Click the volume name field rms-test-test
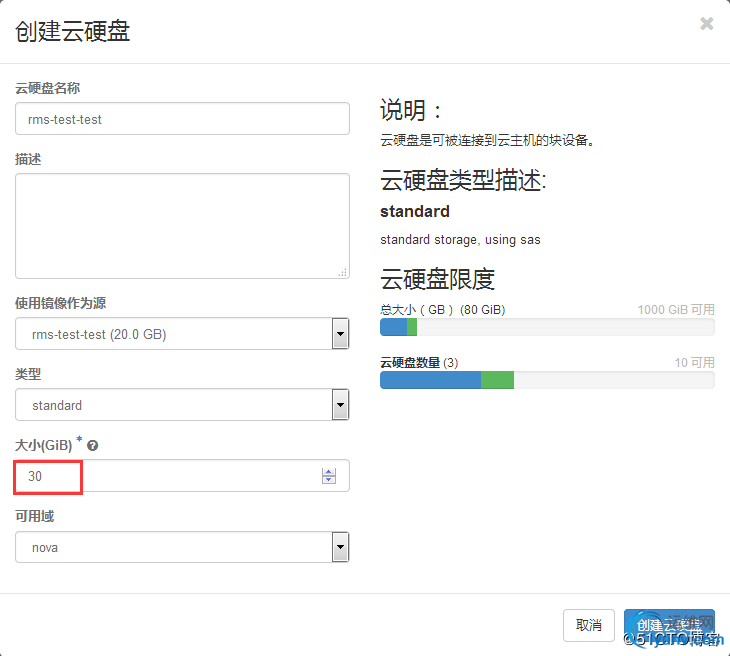 (x=182, y=119)
